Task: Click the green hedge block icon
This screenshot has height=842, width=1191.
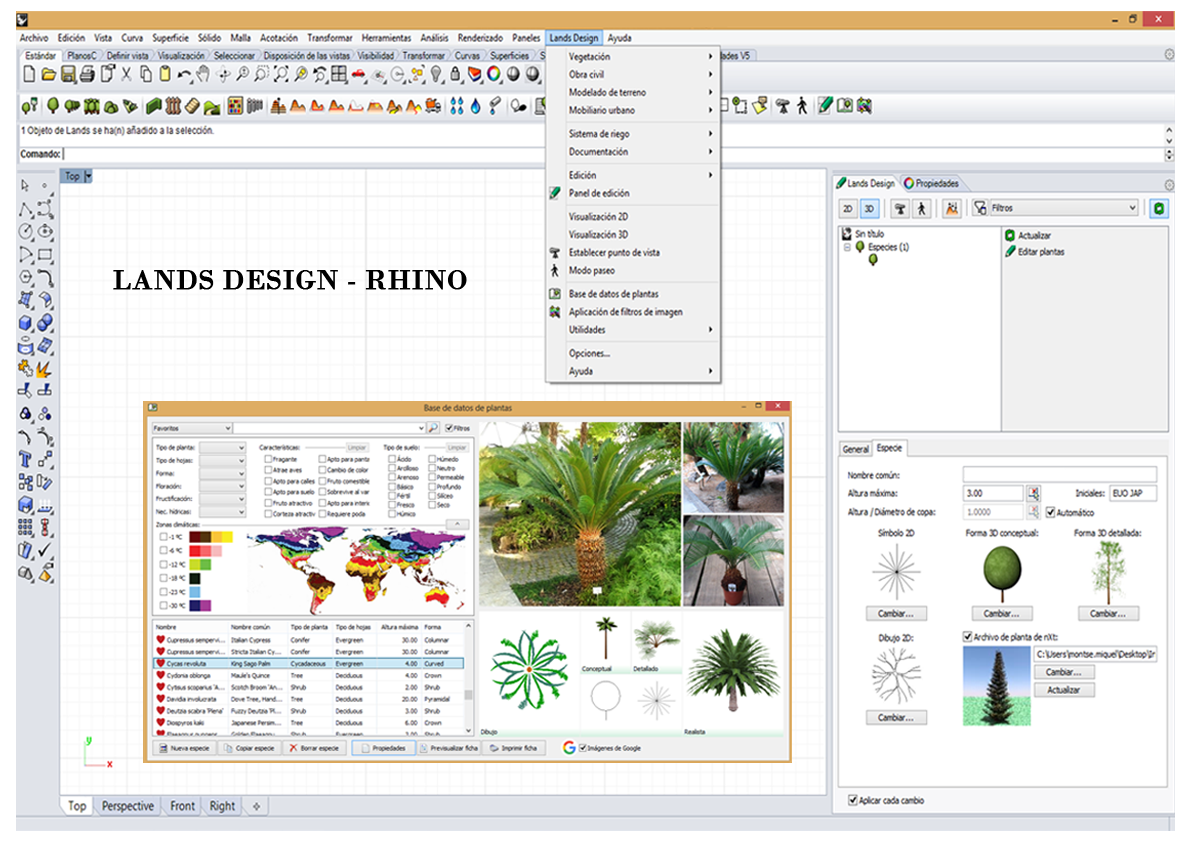Action: pyautogui.click(x=154, y=106)
